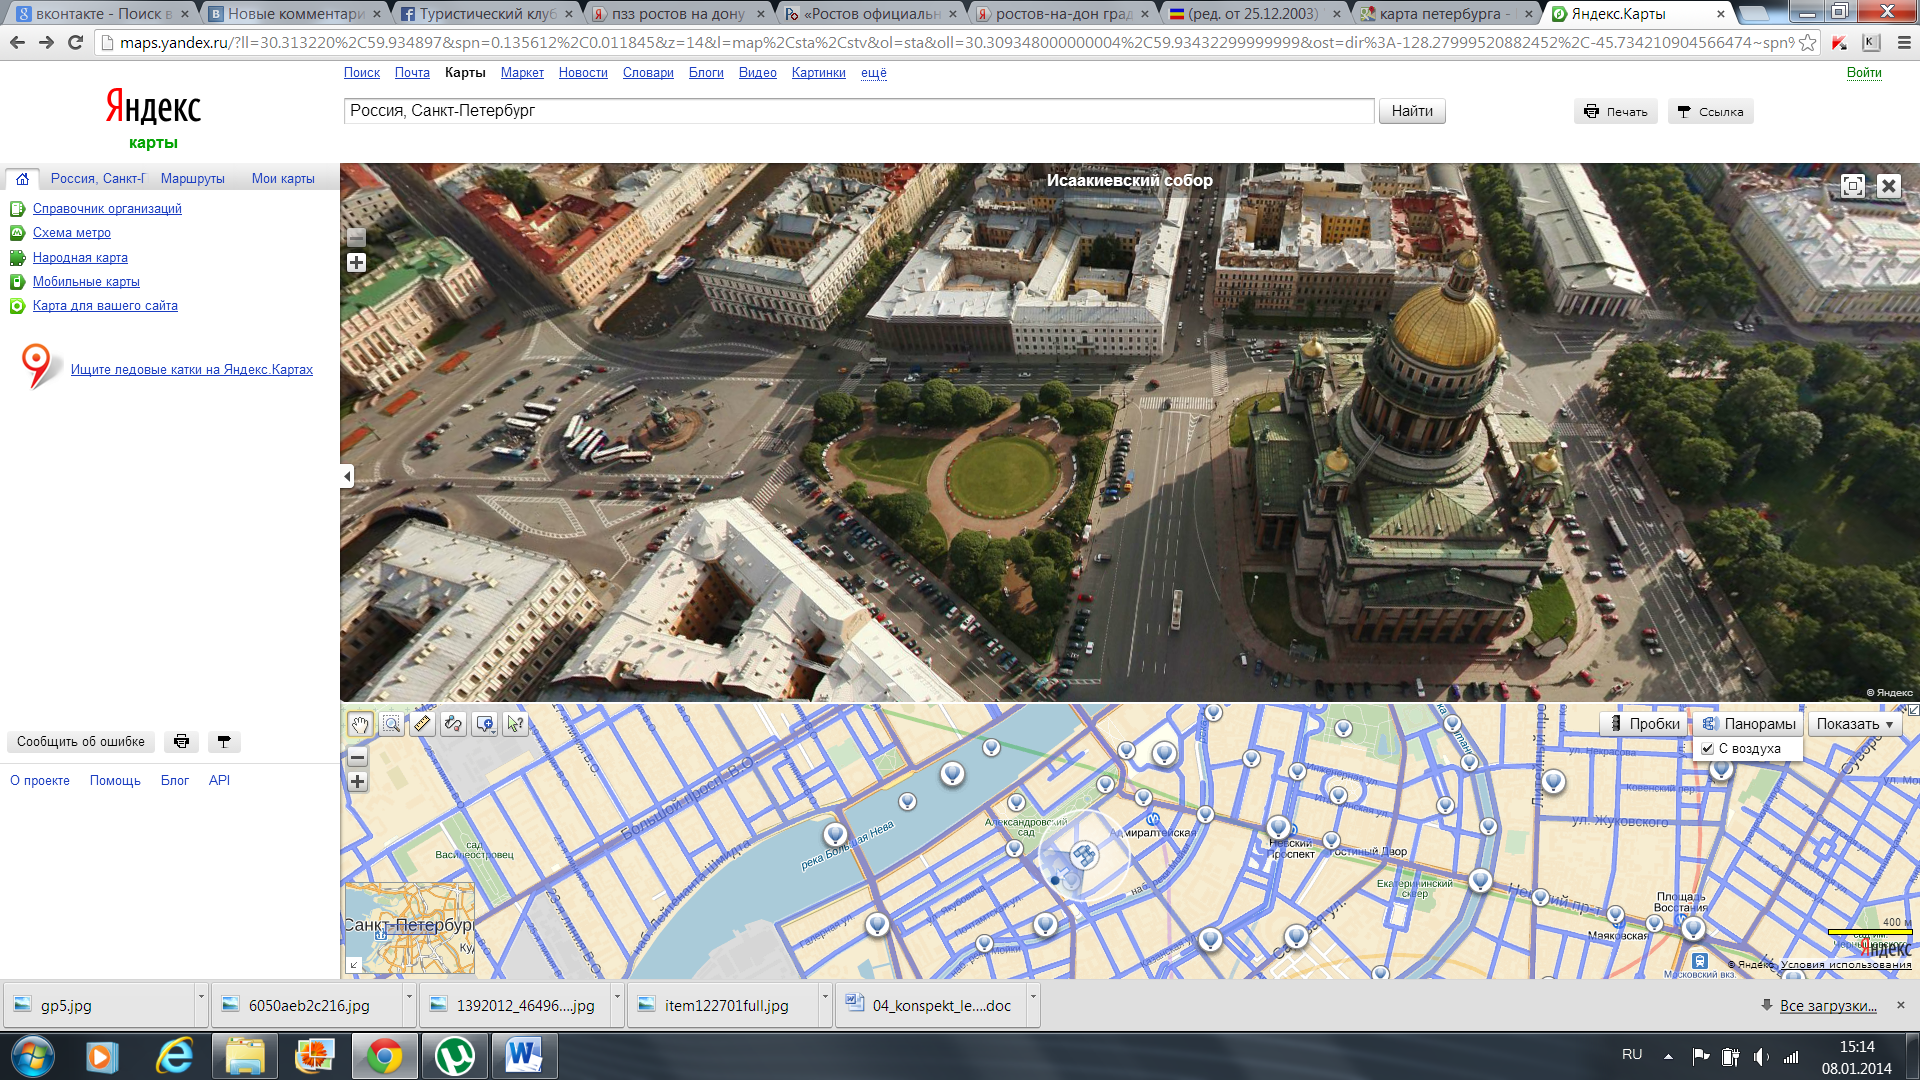
Task: Uncheck the С воздуха checkbox
Action: click(1708, 749)
